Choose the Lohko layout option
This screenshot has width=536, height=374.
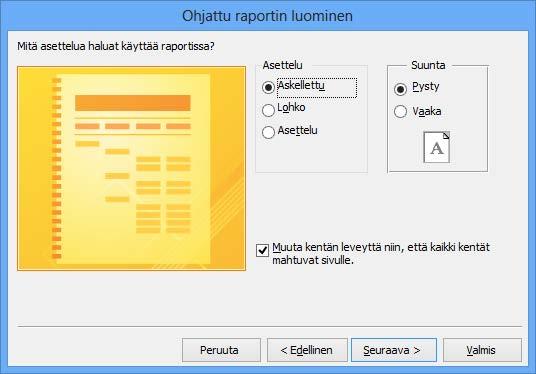[x=268, y=110]
